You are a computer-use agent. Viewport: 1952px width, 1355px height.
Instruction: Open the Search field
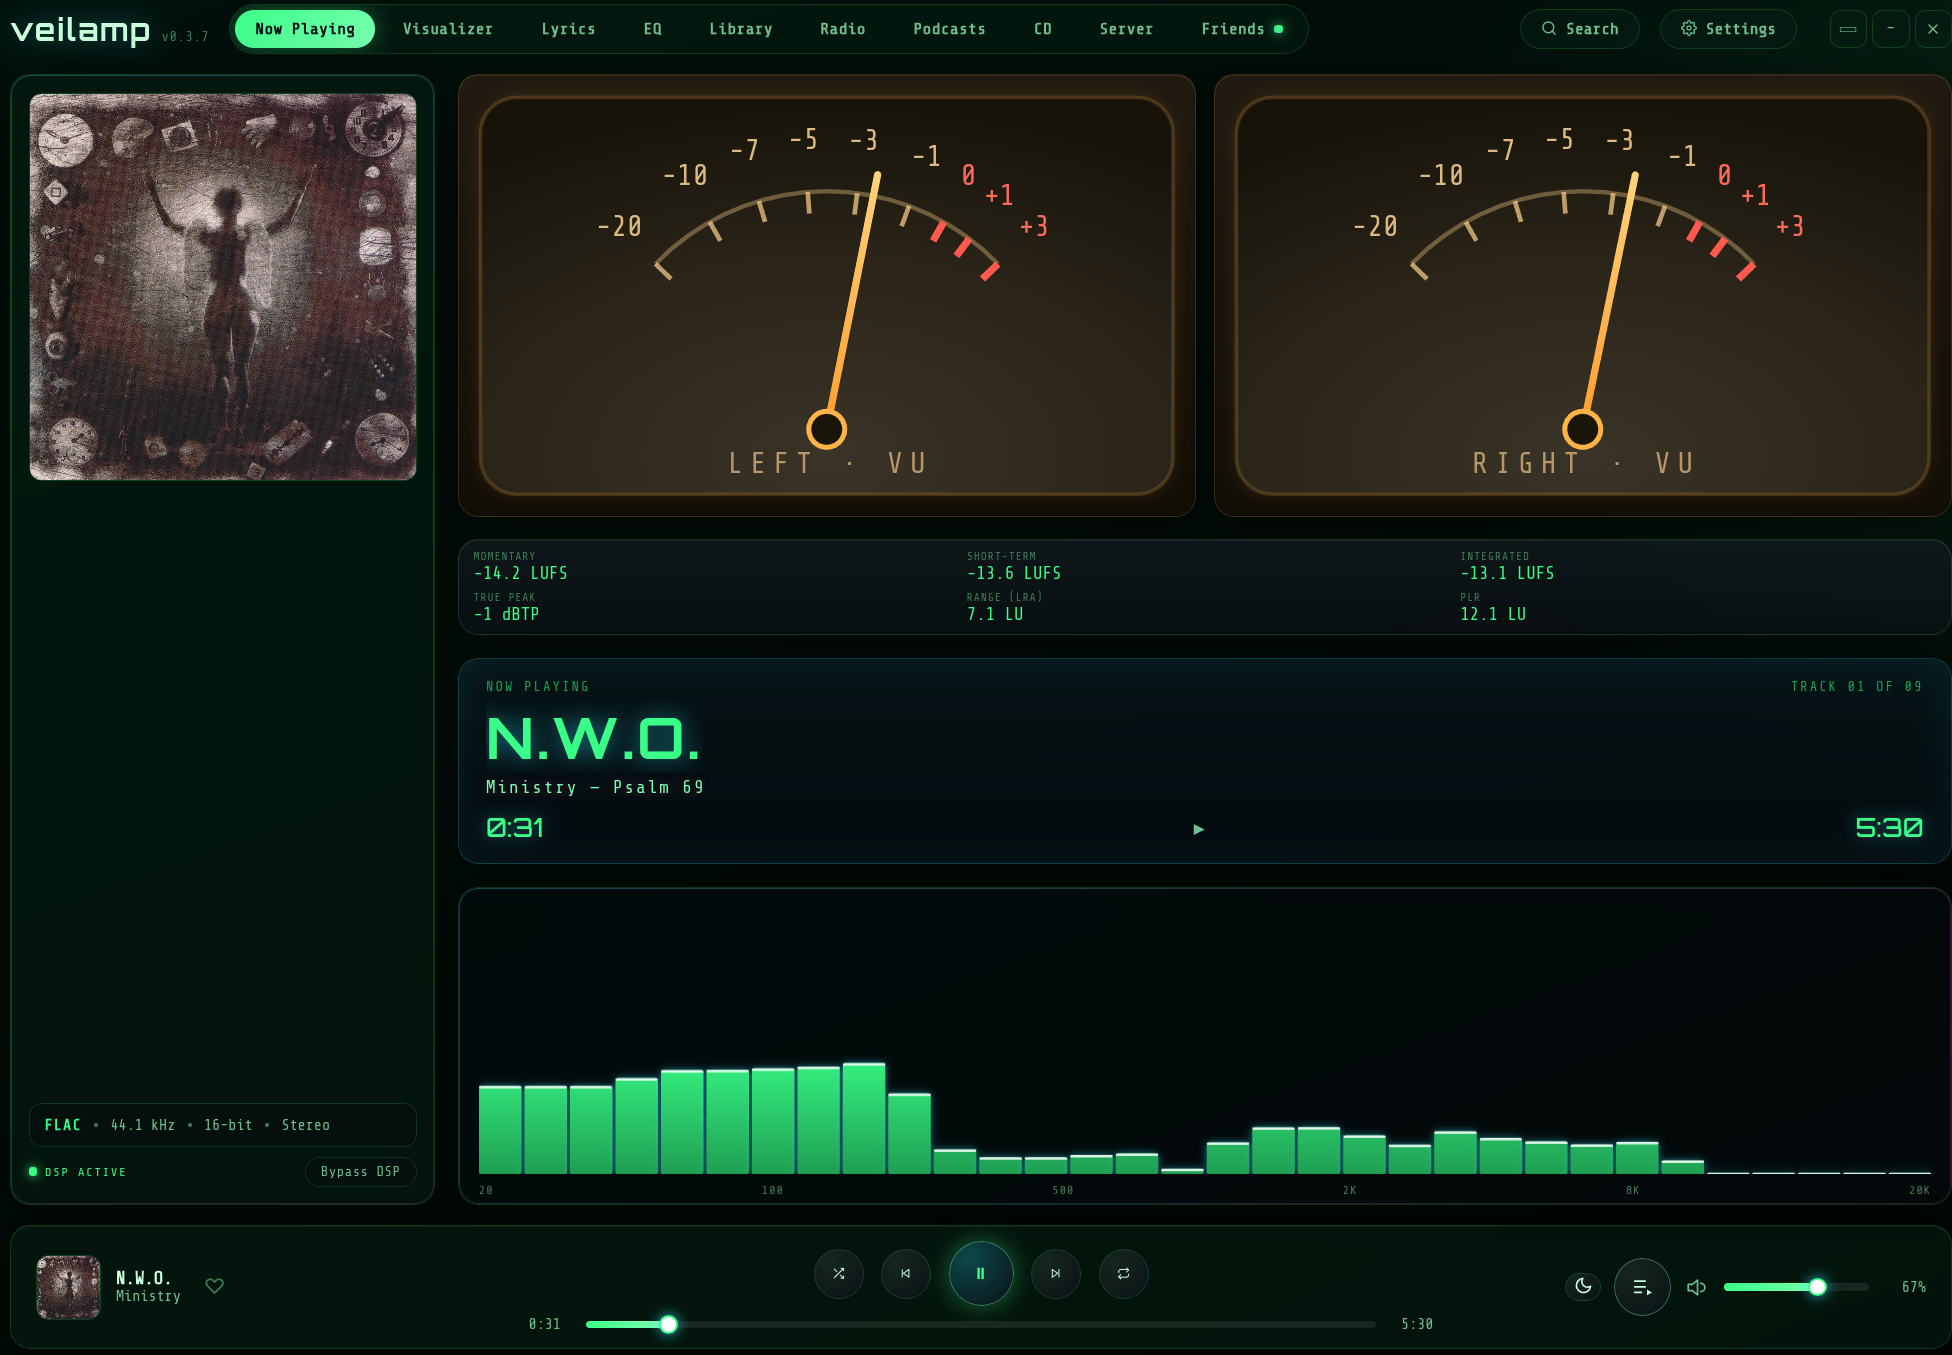(x=1580, y=29)
